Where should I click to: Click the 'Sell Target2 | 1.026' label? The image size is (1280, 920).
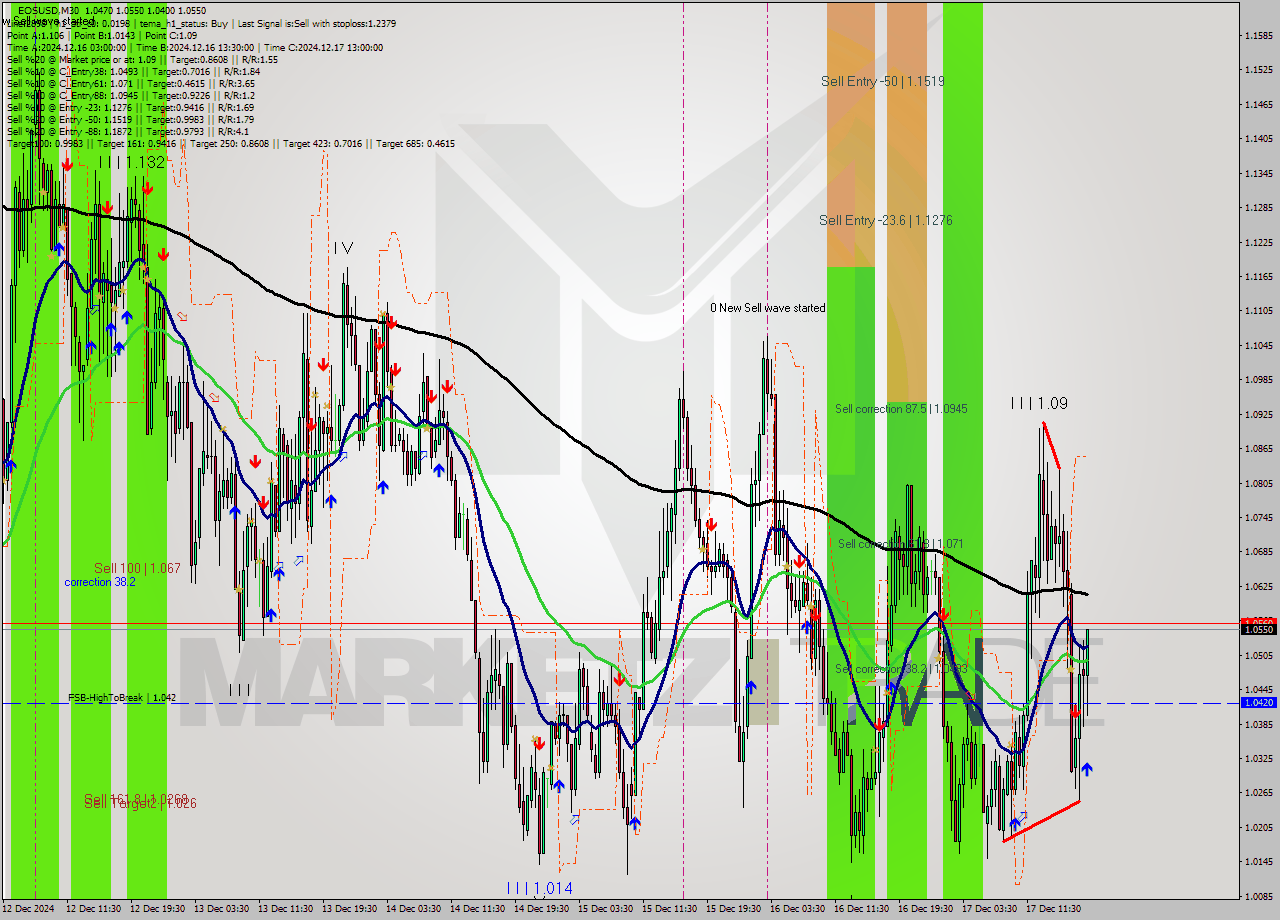(140, 803)
